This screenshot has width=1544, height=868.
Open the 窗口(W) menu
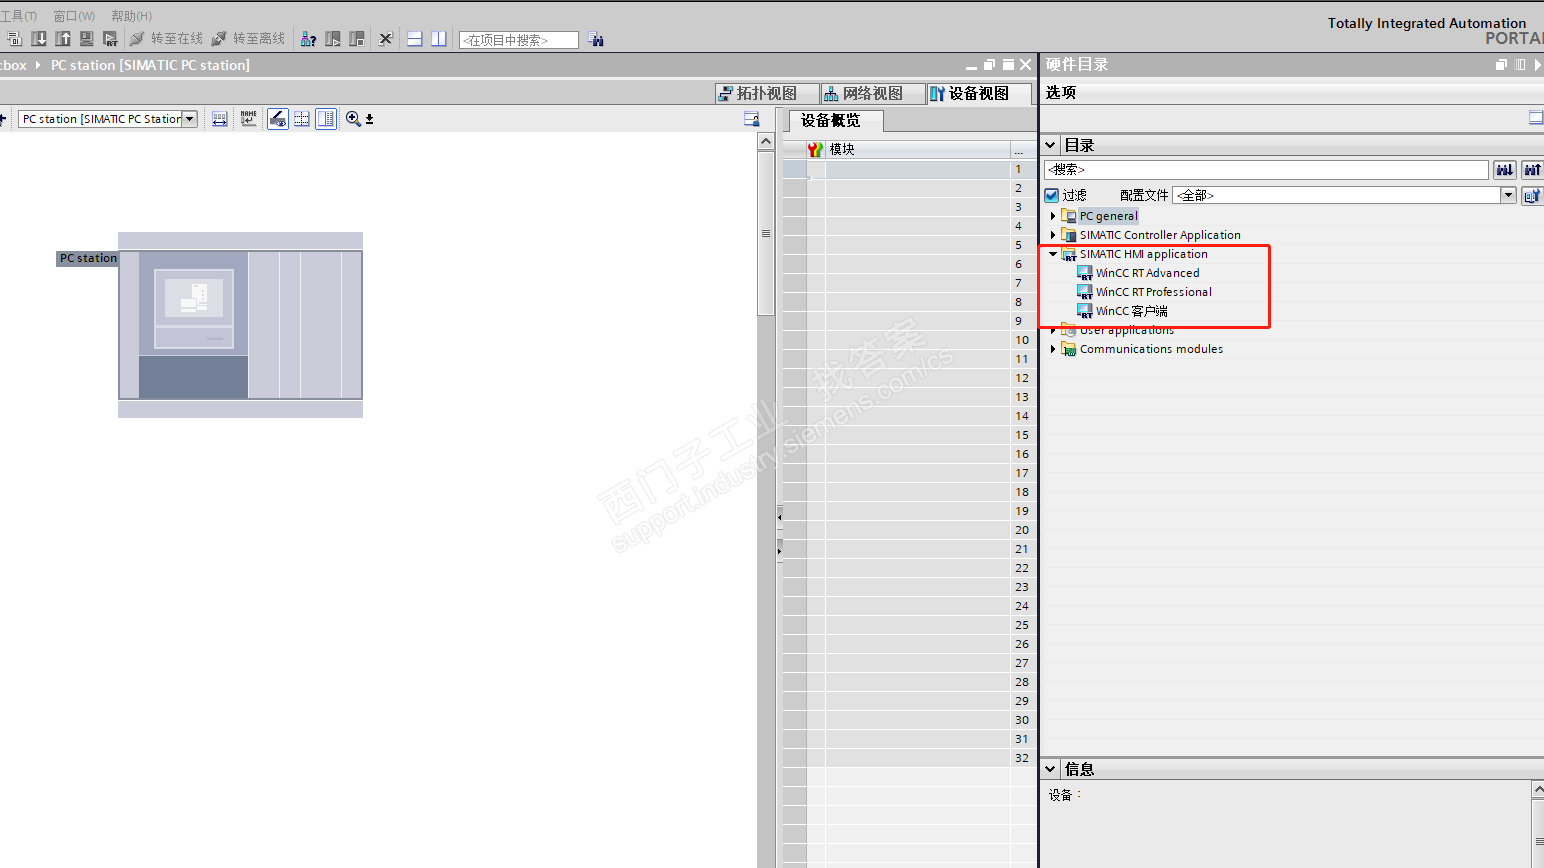[74, 16]
